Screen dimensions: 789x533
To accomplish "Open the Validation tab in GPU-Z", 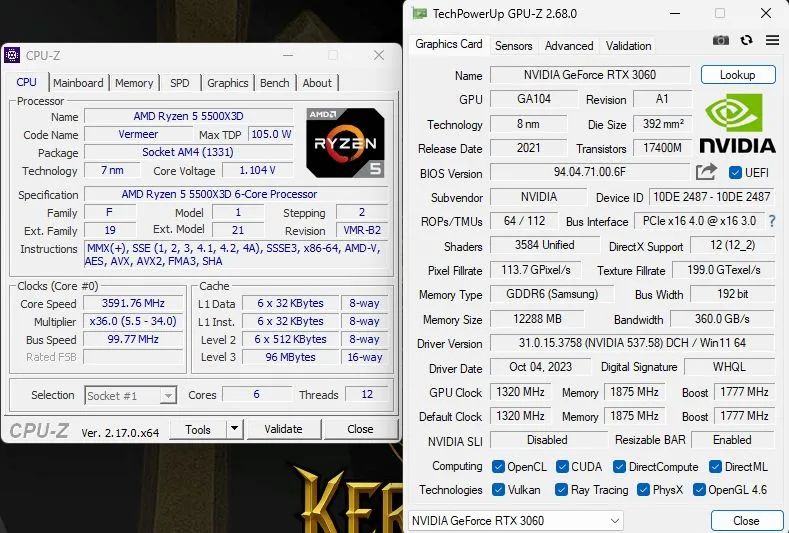I will coord(628,46).
